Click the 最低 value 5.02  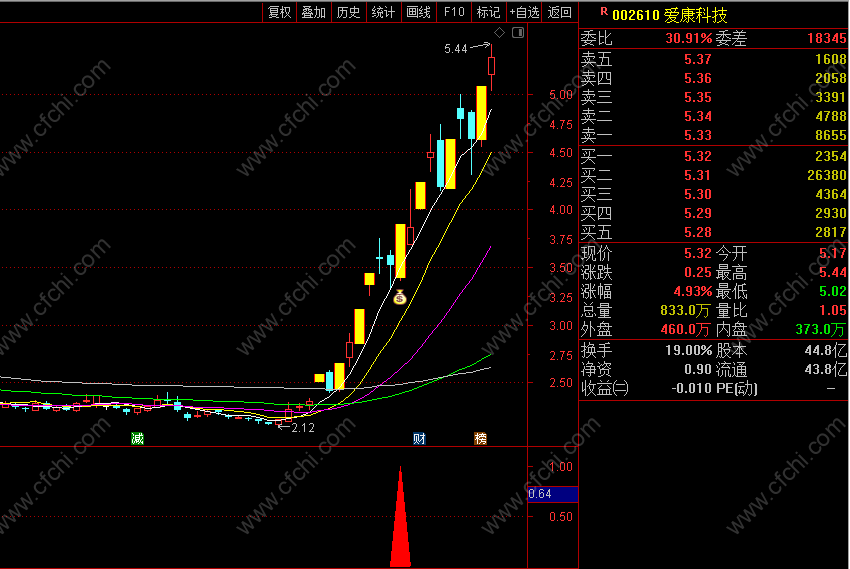832,291
